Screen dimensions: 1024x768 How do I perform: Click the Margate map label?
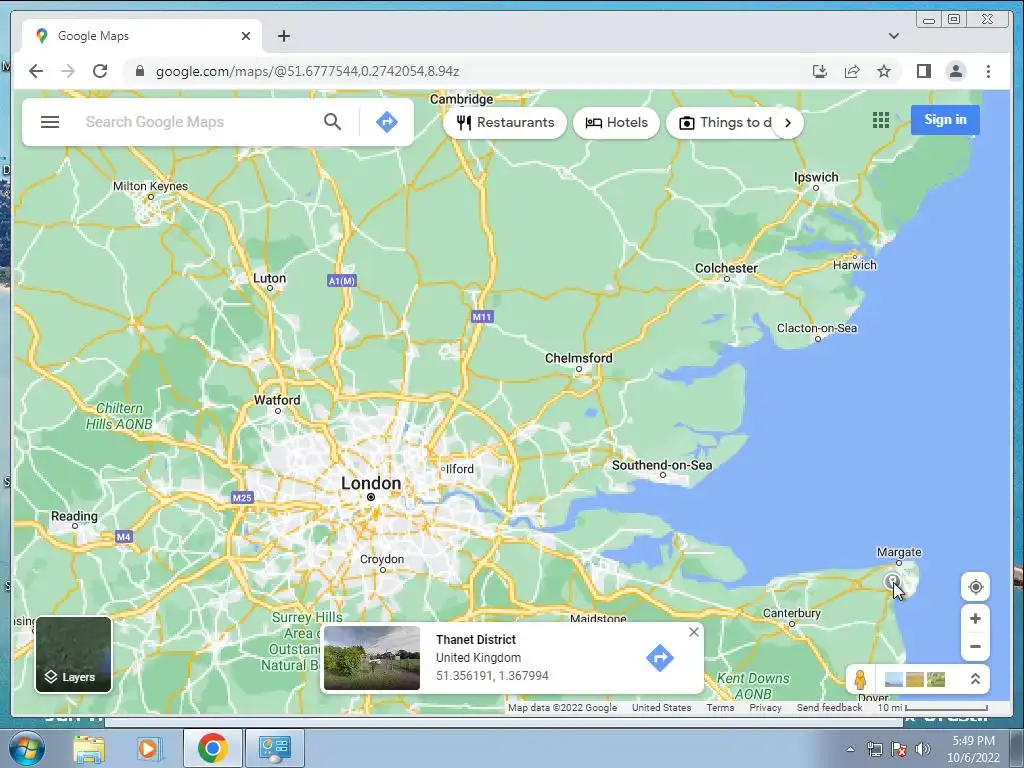pyautogui.click(x=899, y=552)
